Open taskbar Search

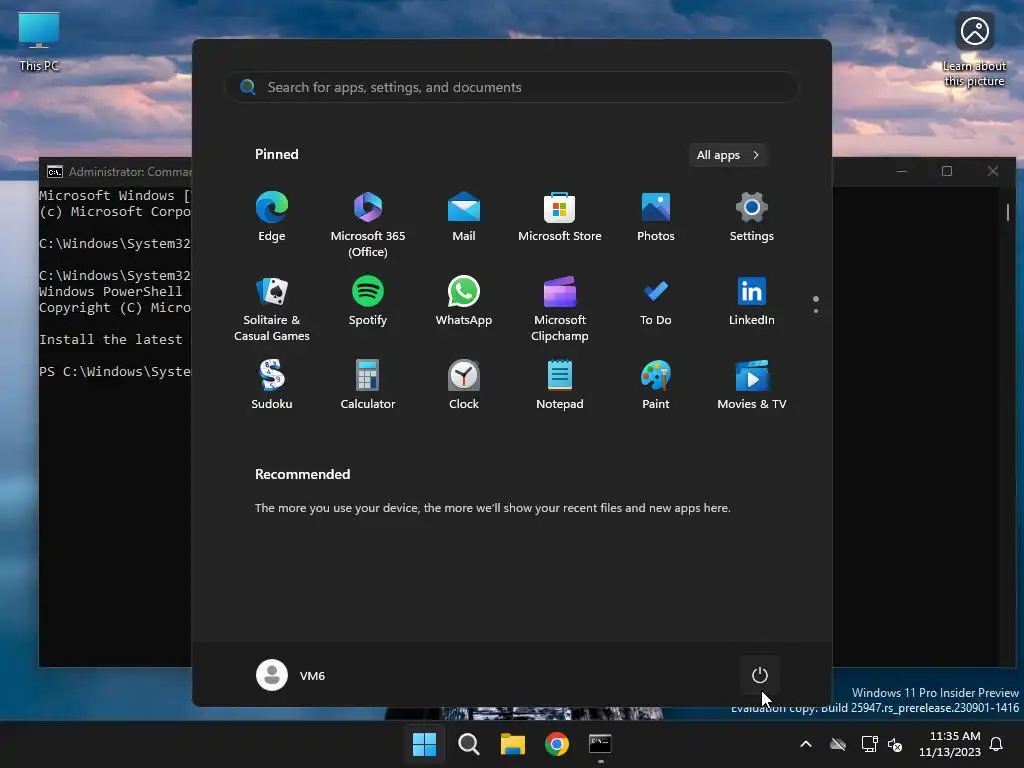click(x=468, y=744)
